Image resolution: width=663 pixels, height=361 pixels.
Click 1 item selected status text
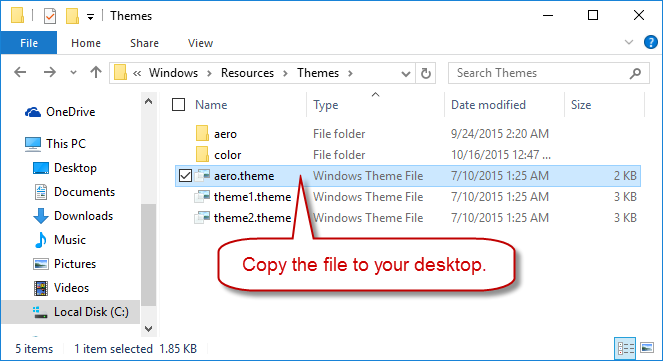[x=113, y=349]
